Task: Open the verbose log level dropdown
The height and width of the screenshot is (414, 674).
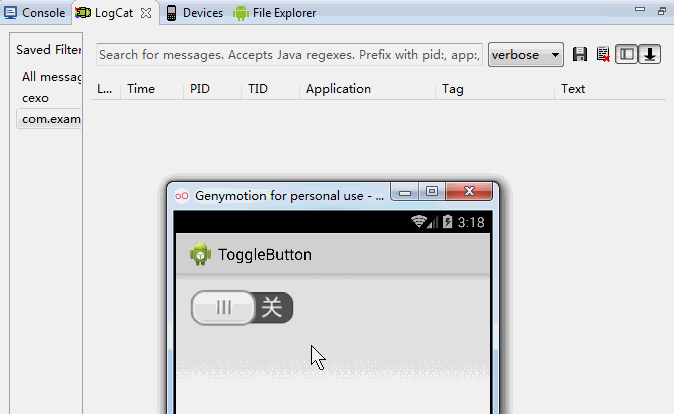Action: click(526, 55)
